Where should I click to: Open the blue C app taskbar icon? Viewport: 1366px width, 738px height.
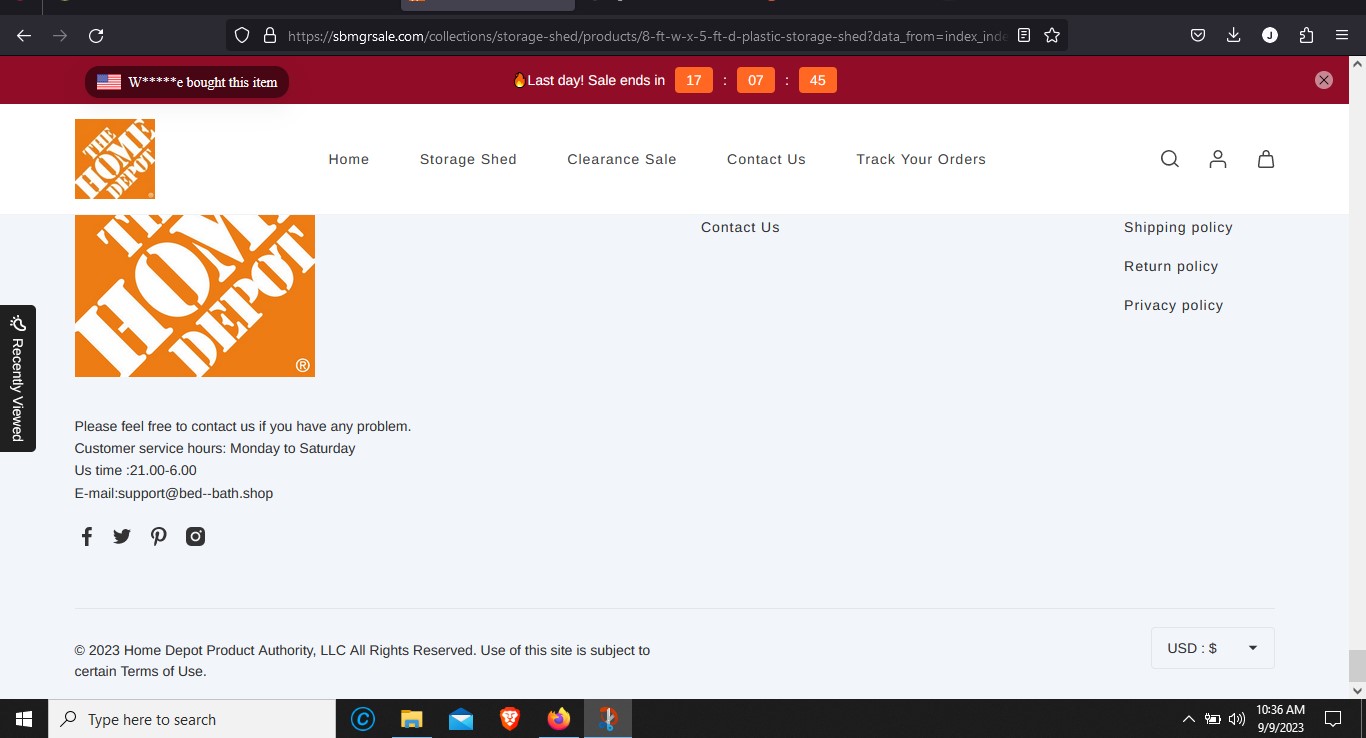click(362, 719)
